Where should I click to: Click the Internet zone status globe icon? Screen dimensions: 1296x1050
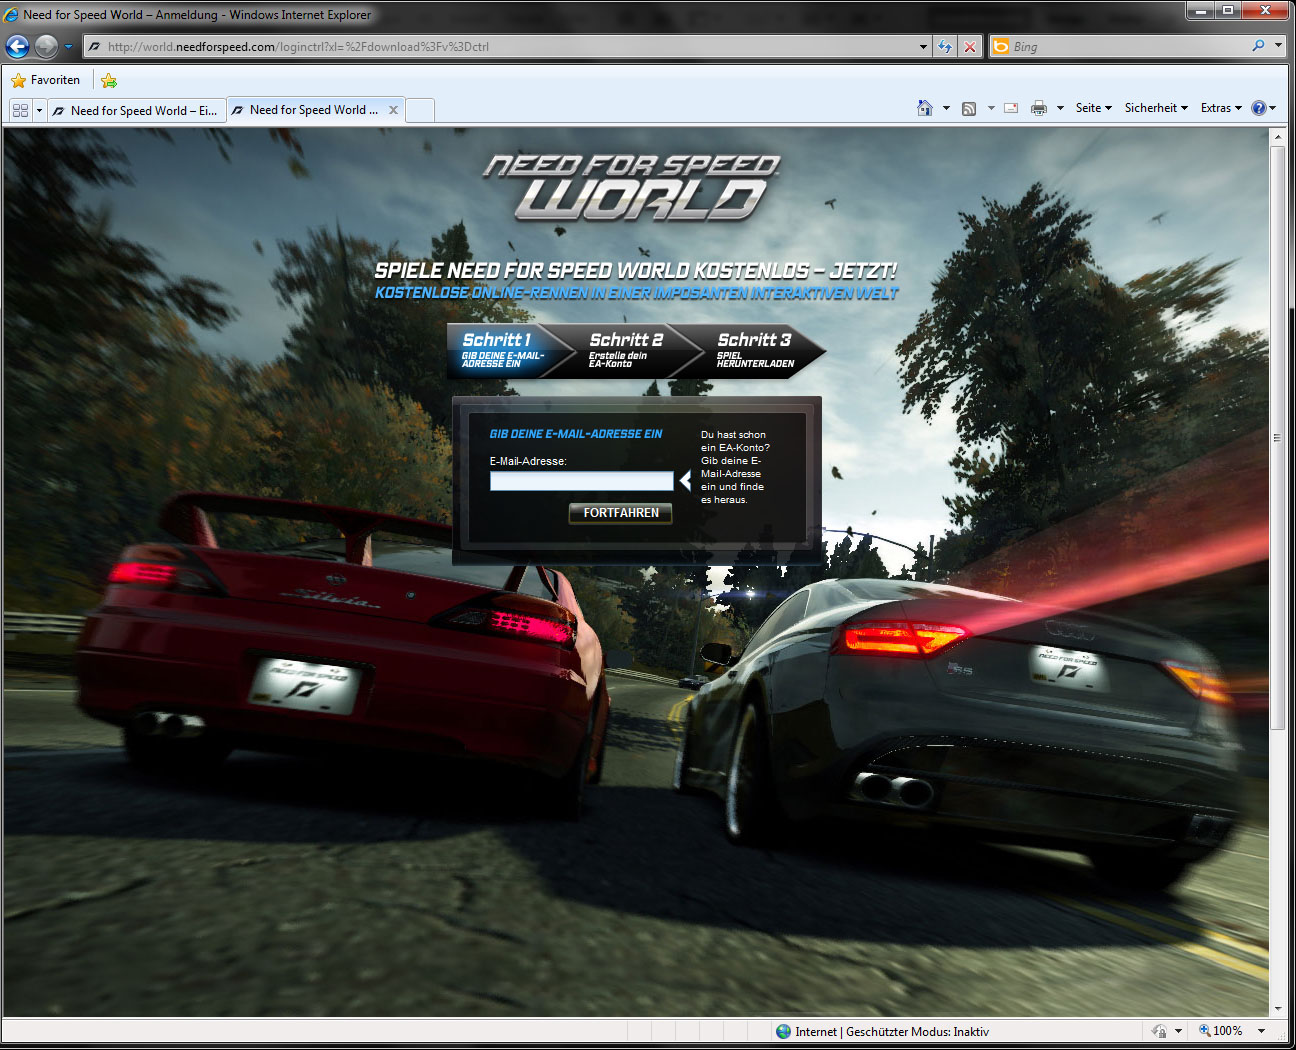pyautogui.click(x=784, y=1031)
